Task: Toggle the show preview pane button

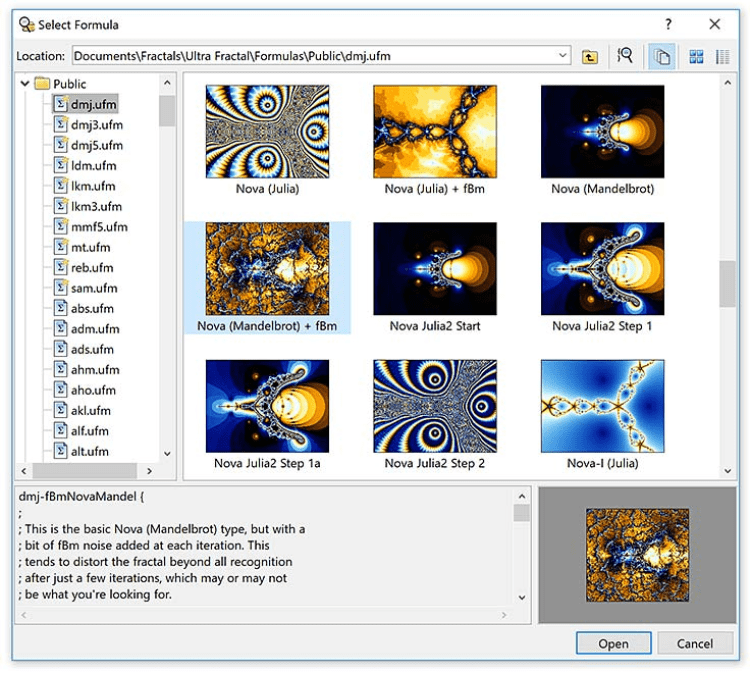Action: click(x=661, y=57)
